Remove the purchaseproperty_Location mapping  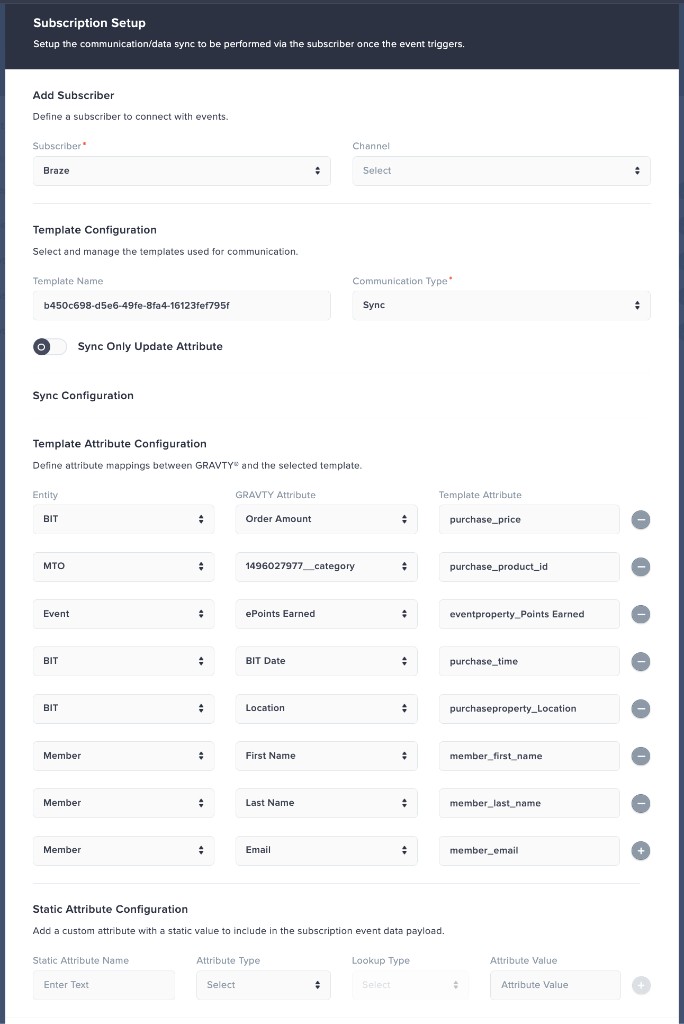[x=640, y=708]
